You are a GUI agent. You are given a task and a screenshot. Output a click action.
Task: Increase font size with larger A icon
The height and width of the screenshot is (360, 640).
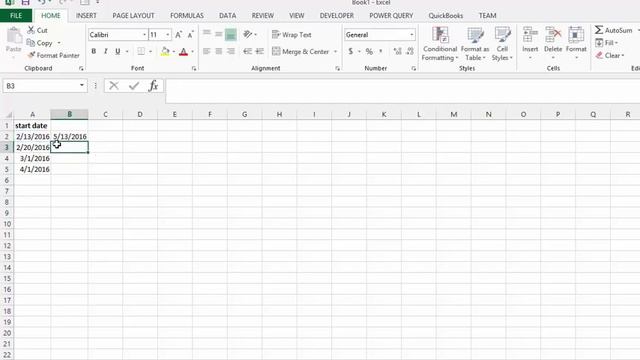tap(178, 35)
